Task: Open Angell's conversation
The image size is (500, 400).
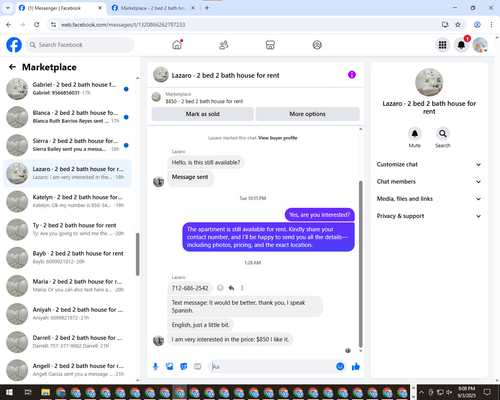Action: [68, 370]
